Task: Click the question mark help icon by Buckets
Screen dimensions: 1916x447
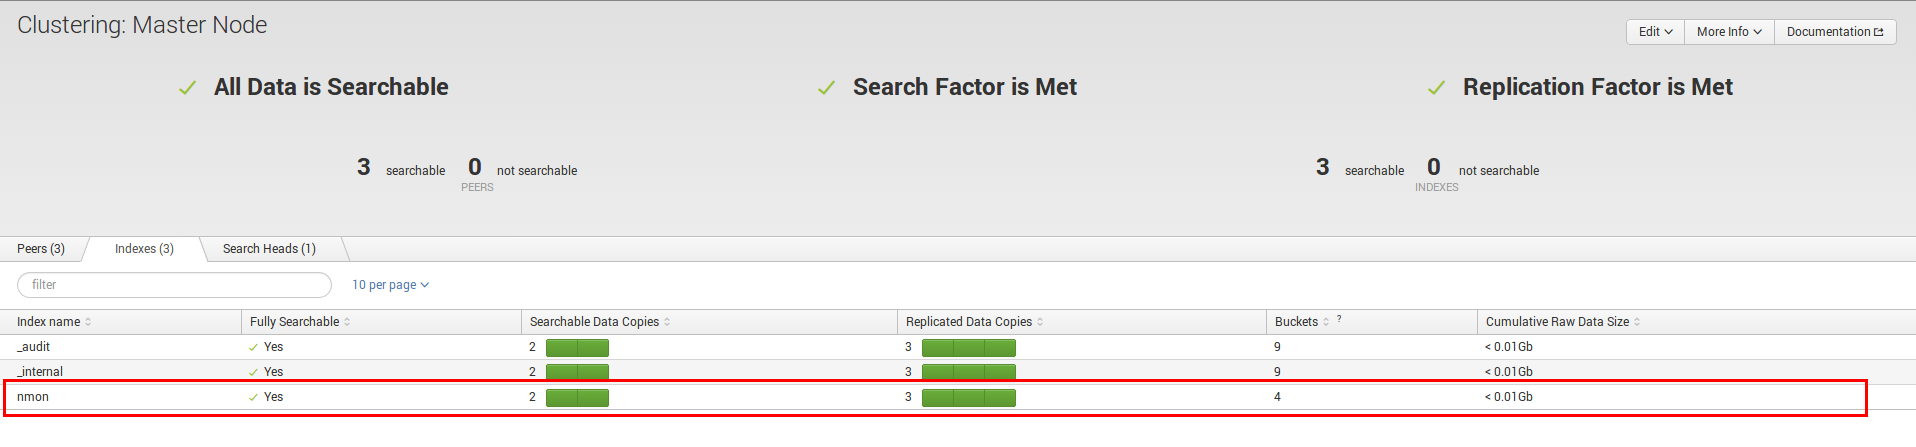Action: (1339, 319)
